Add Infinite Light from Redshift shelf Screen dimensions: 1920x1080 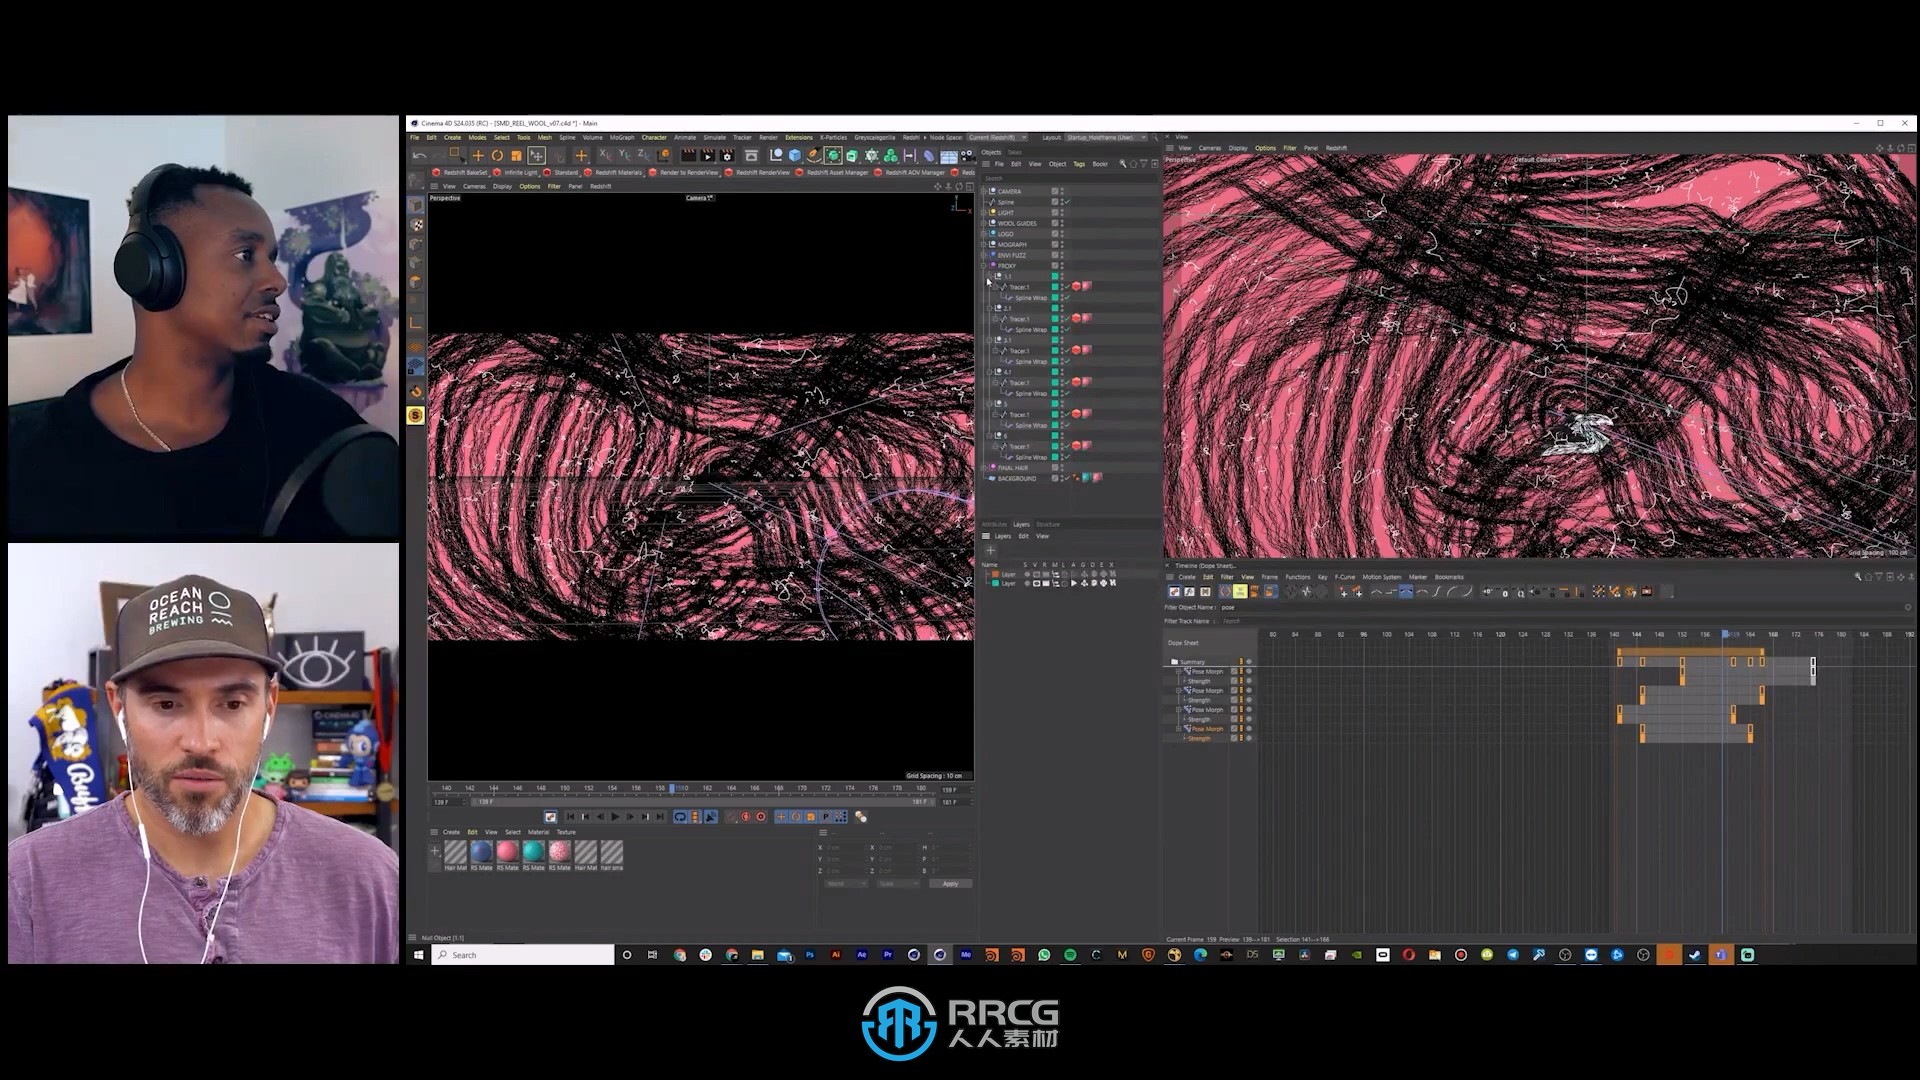(515, 172)
